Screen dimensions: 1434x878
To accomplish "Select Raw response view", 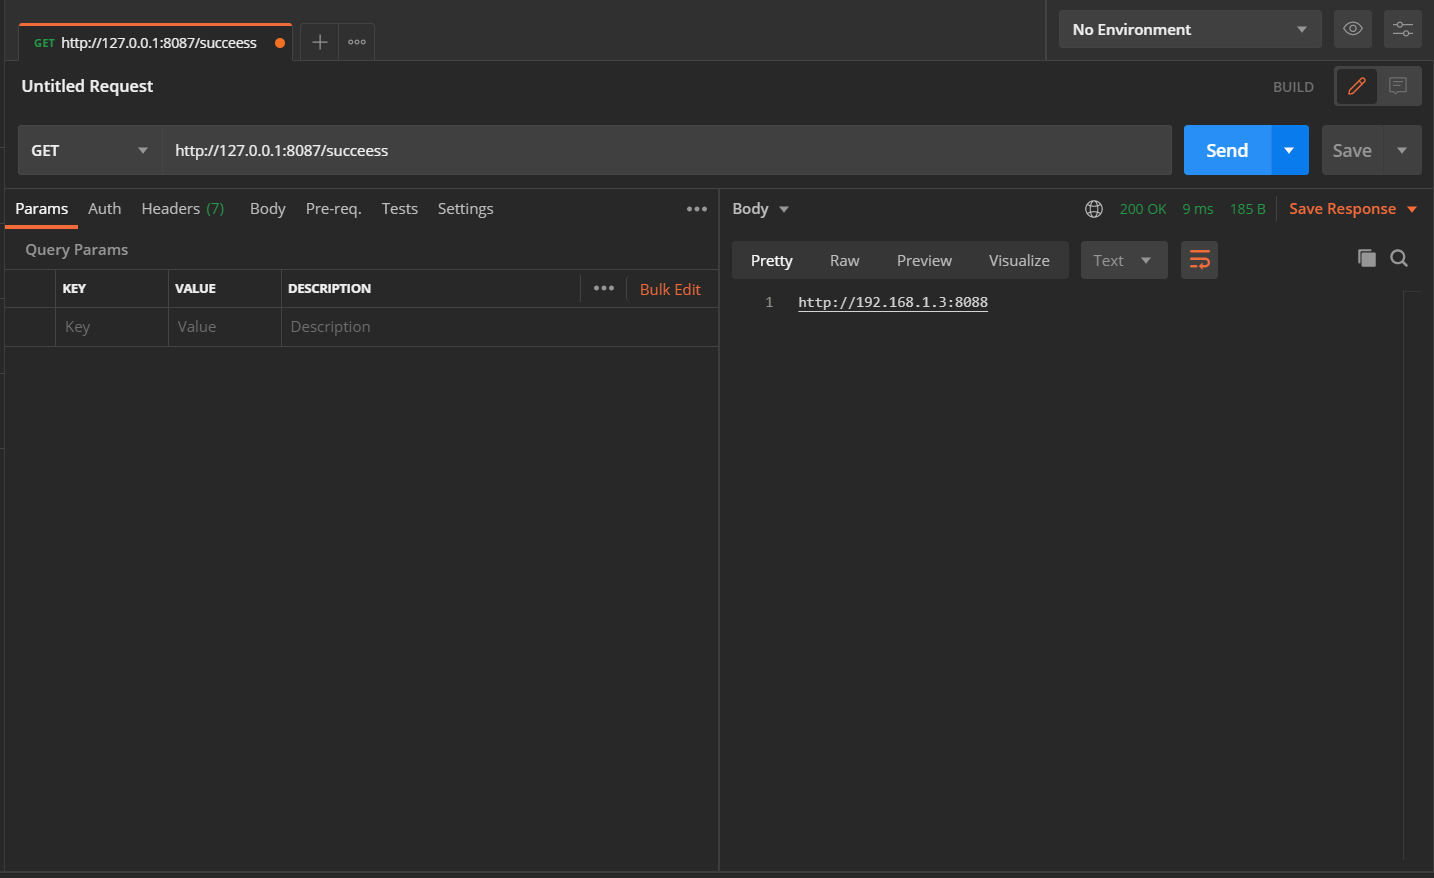I will (845, 260).
